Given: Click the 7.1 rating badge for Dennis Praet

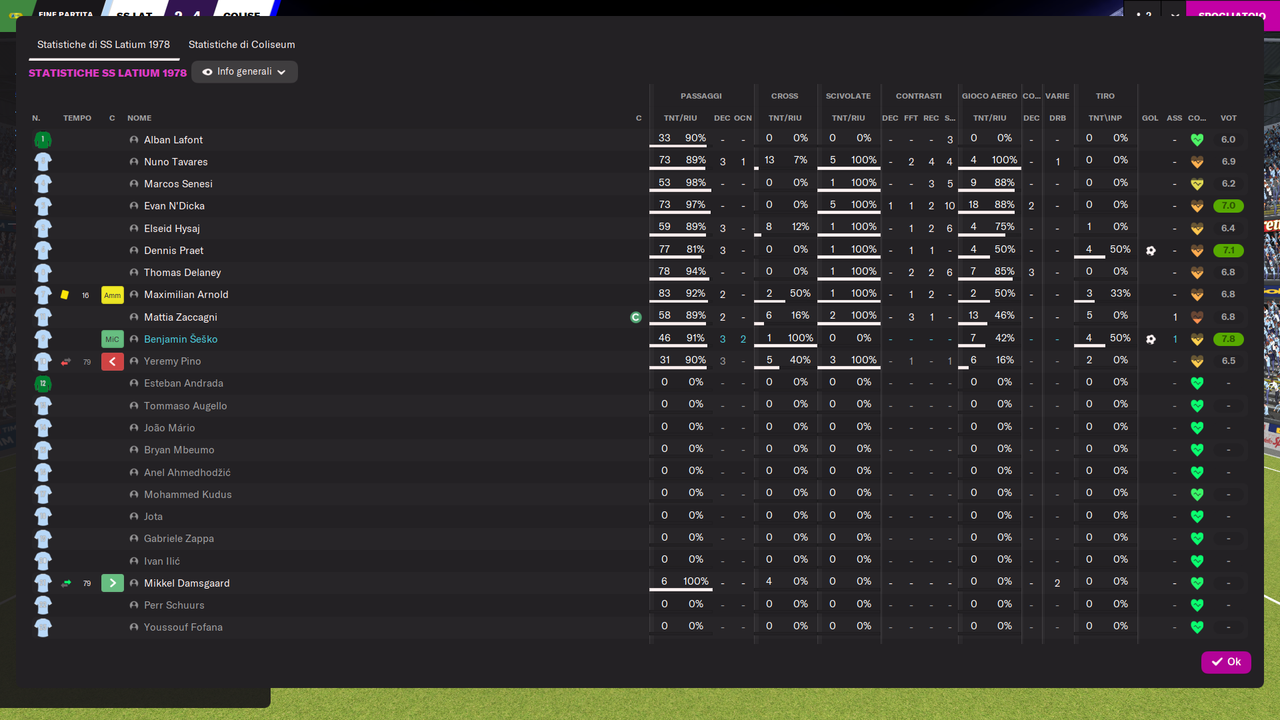Looking at the screenshot, I should coord(1228,251).
